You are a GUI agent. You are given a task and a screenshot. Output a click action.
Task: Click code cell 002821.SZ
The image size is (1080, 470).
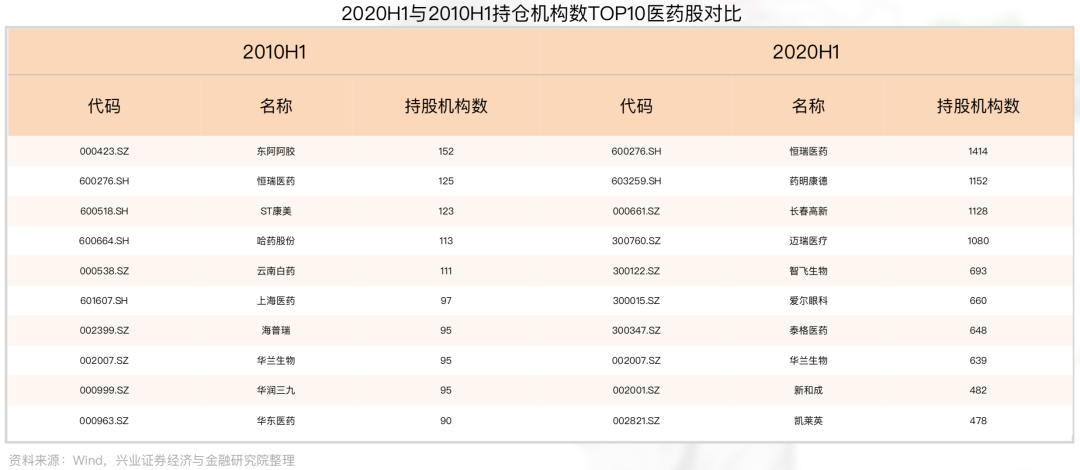tap(636, 420)
